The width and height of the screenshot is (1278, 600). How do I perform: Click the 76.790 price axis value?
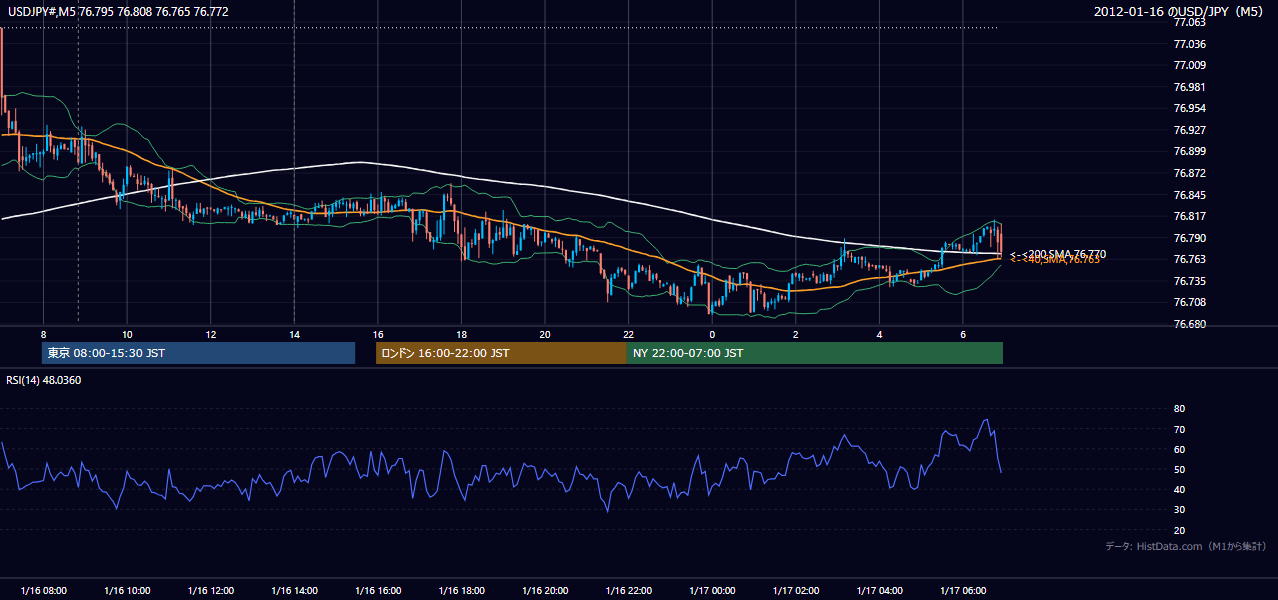coord(1189,238)
